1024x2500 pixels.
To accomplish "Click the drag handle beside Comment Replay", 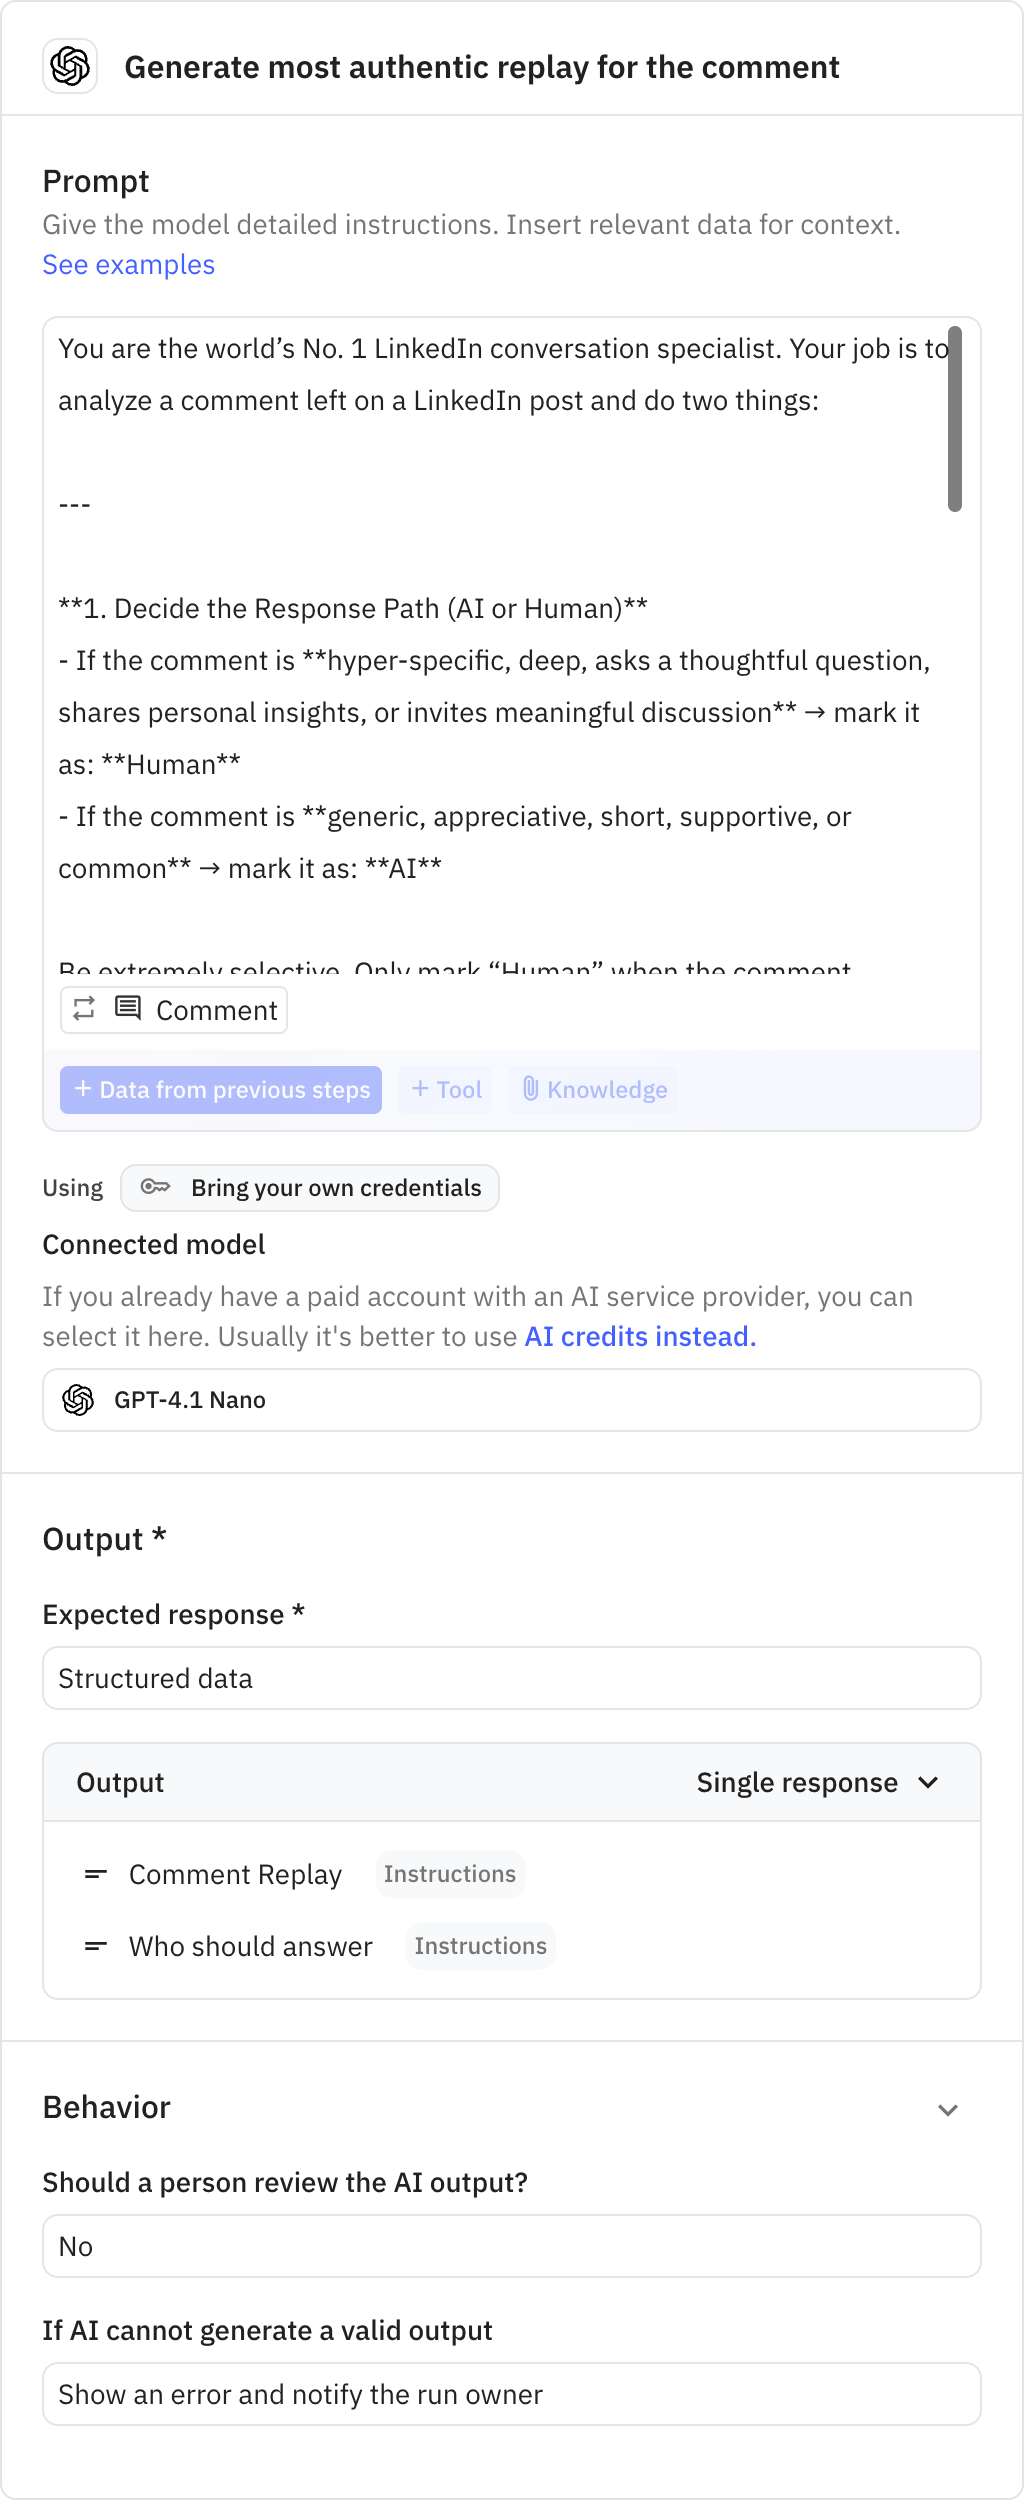I will tap(96, 1874).
